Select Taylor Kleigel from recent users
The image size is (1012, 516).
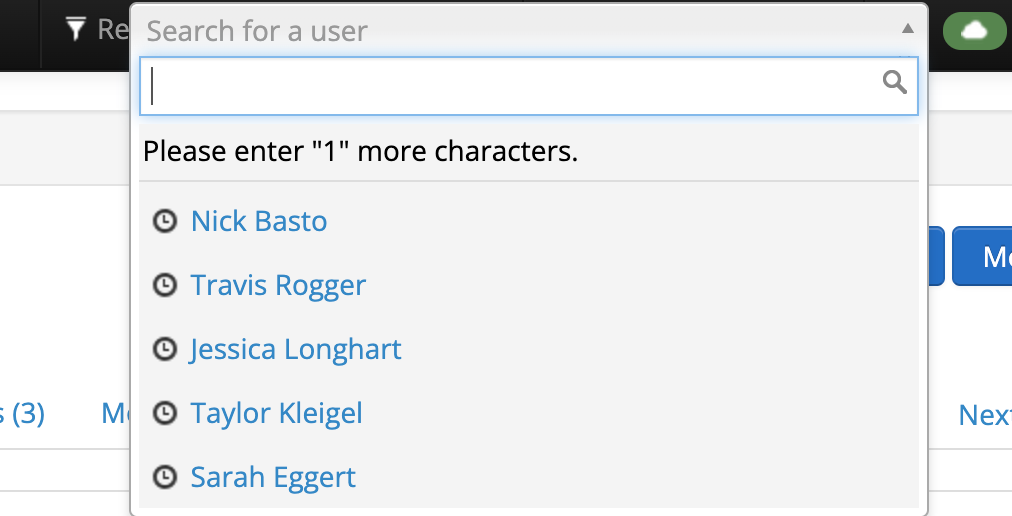point(276,413)
